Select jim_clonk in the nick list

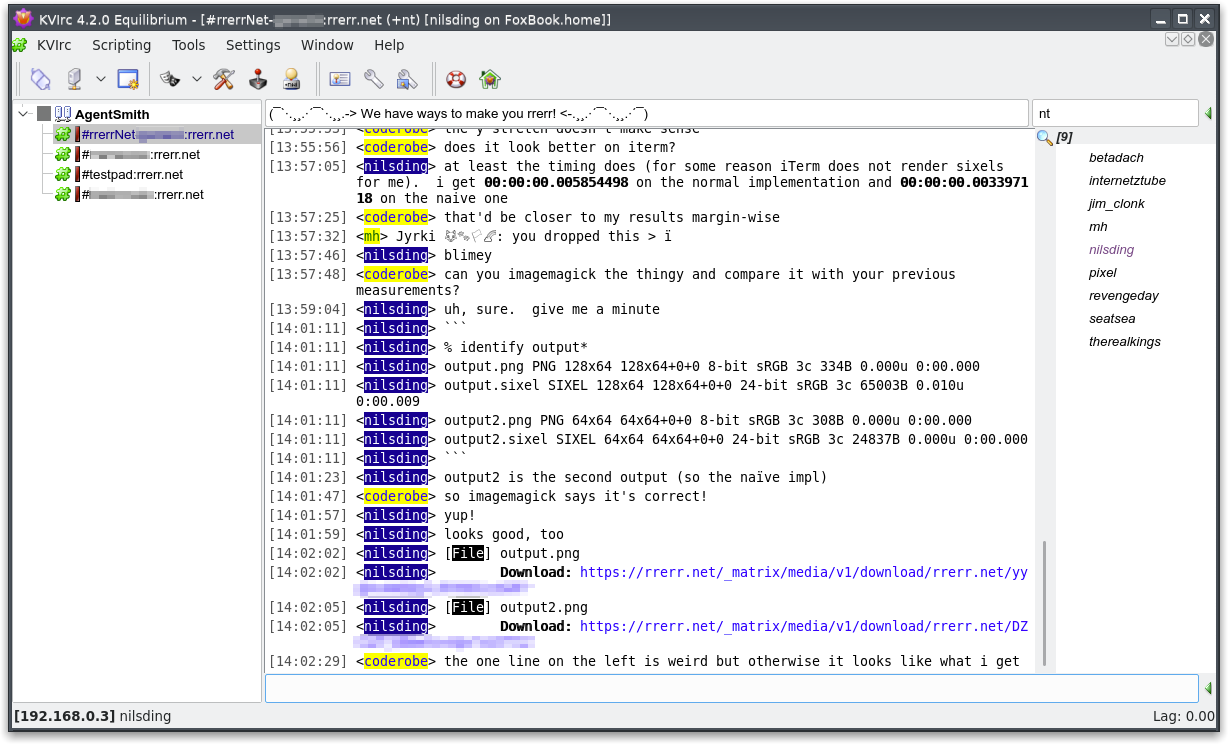pos(1116,204)
